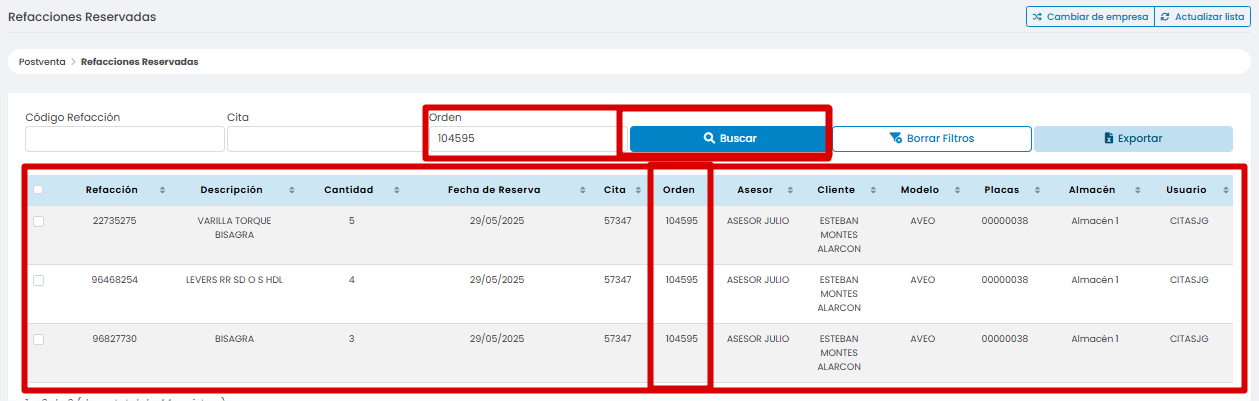Check the row checkbox for refacción 96468254
This screenshot has height=401, width=1259.
(x=38, y=281)
